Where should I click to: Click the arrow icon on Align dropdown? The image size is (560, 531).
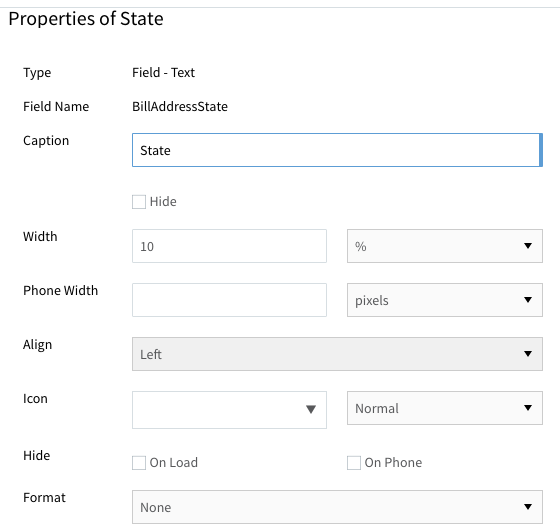(528, 354)
